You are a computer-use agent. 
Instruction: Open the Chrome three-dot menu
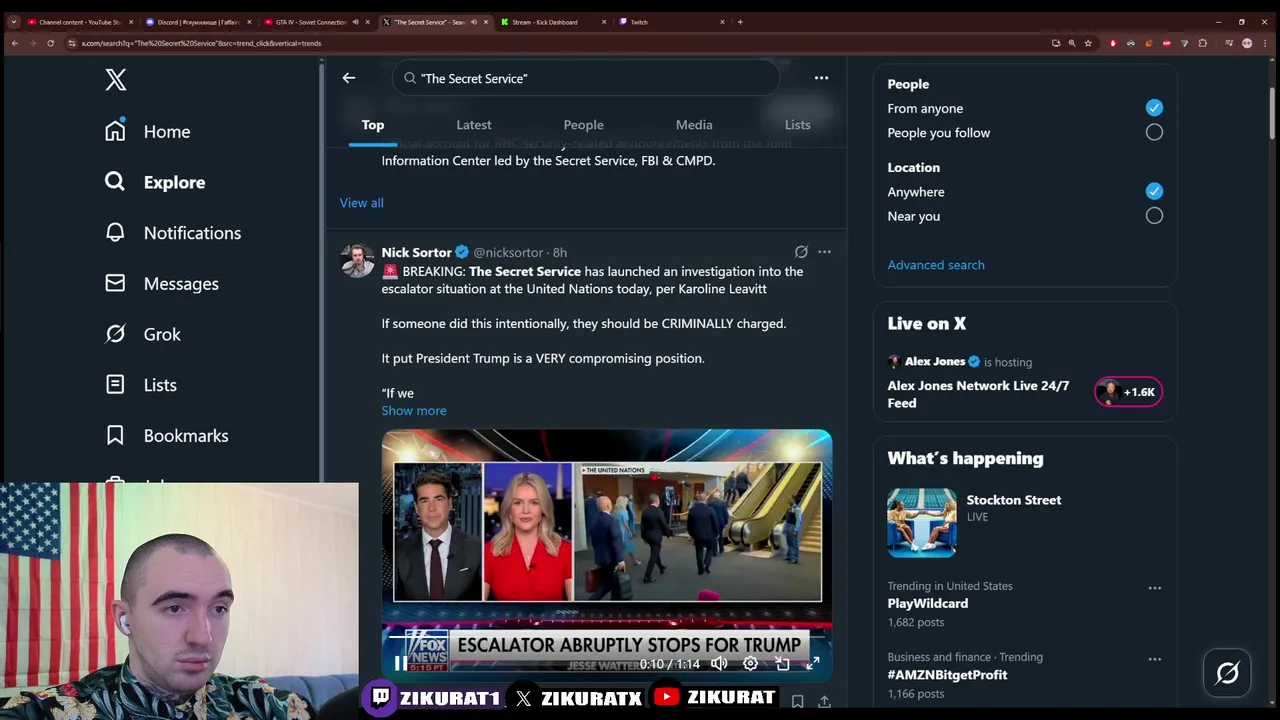1266,43
